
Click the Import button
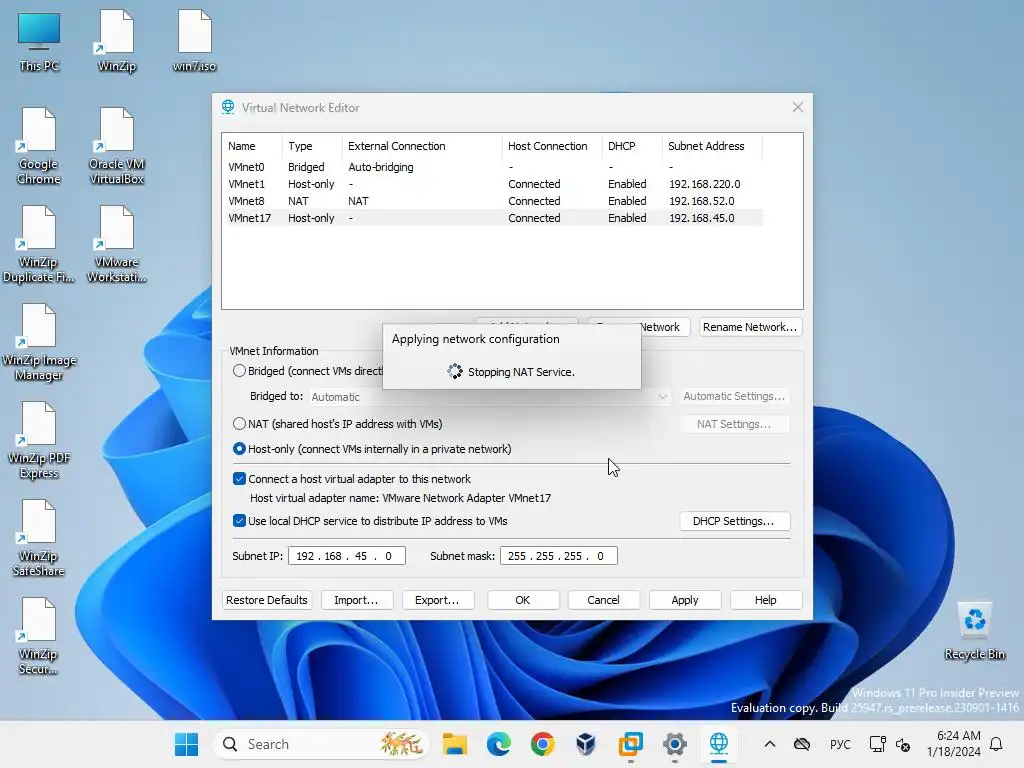357,600
